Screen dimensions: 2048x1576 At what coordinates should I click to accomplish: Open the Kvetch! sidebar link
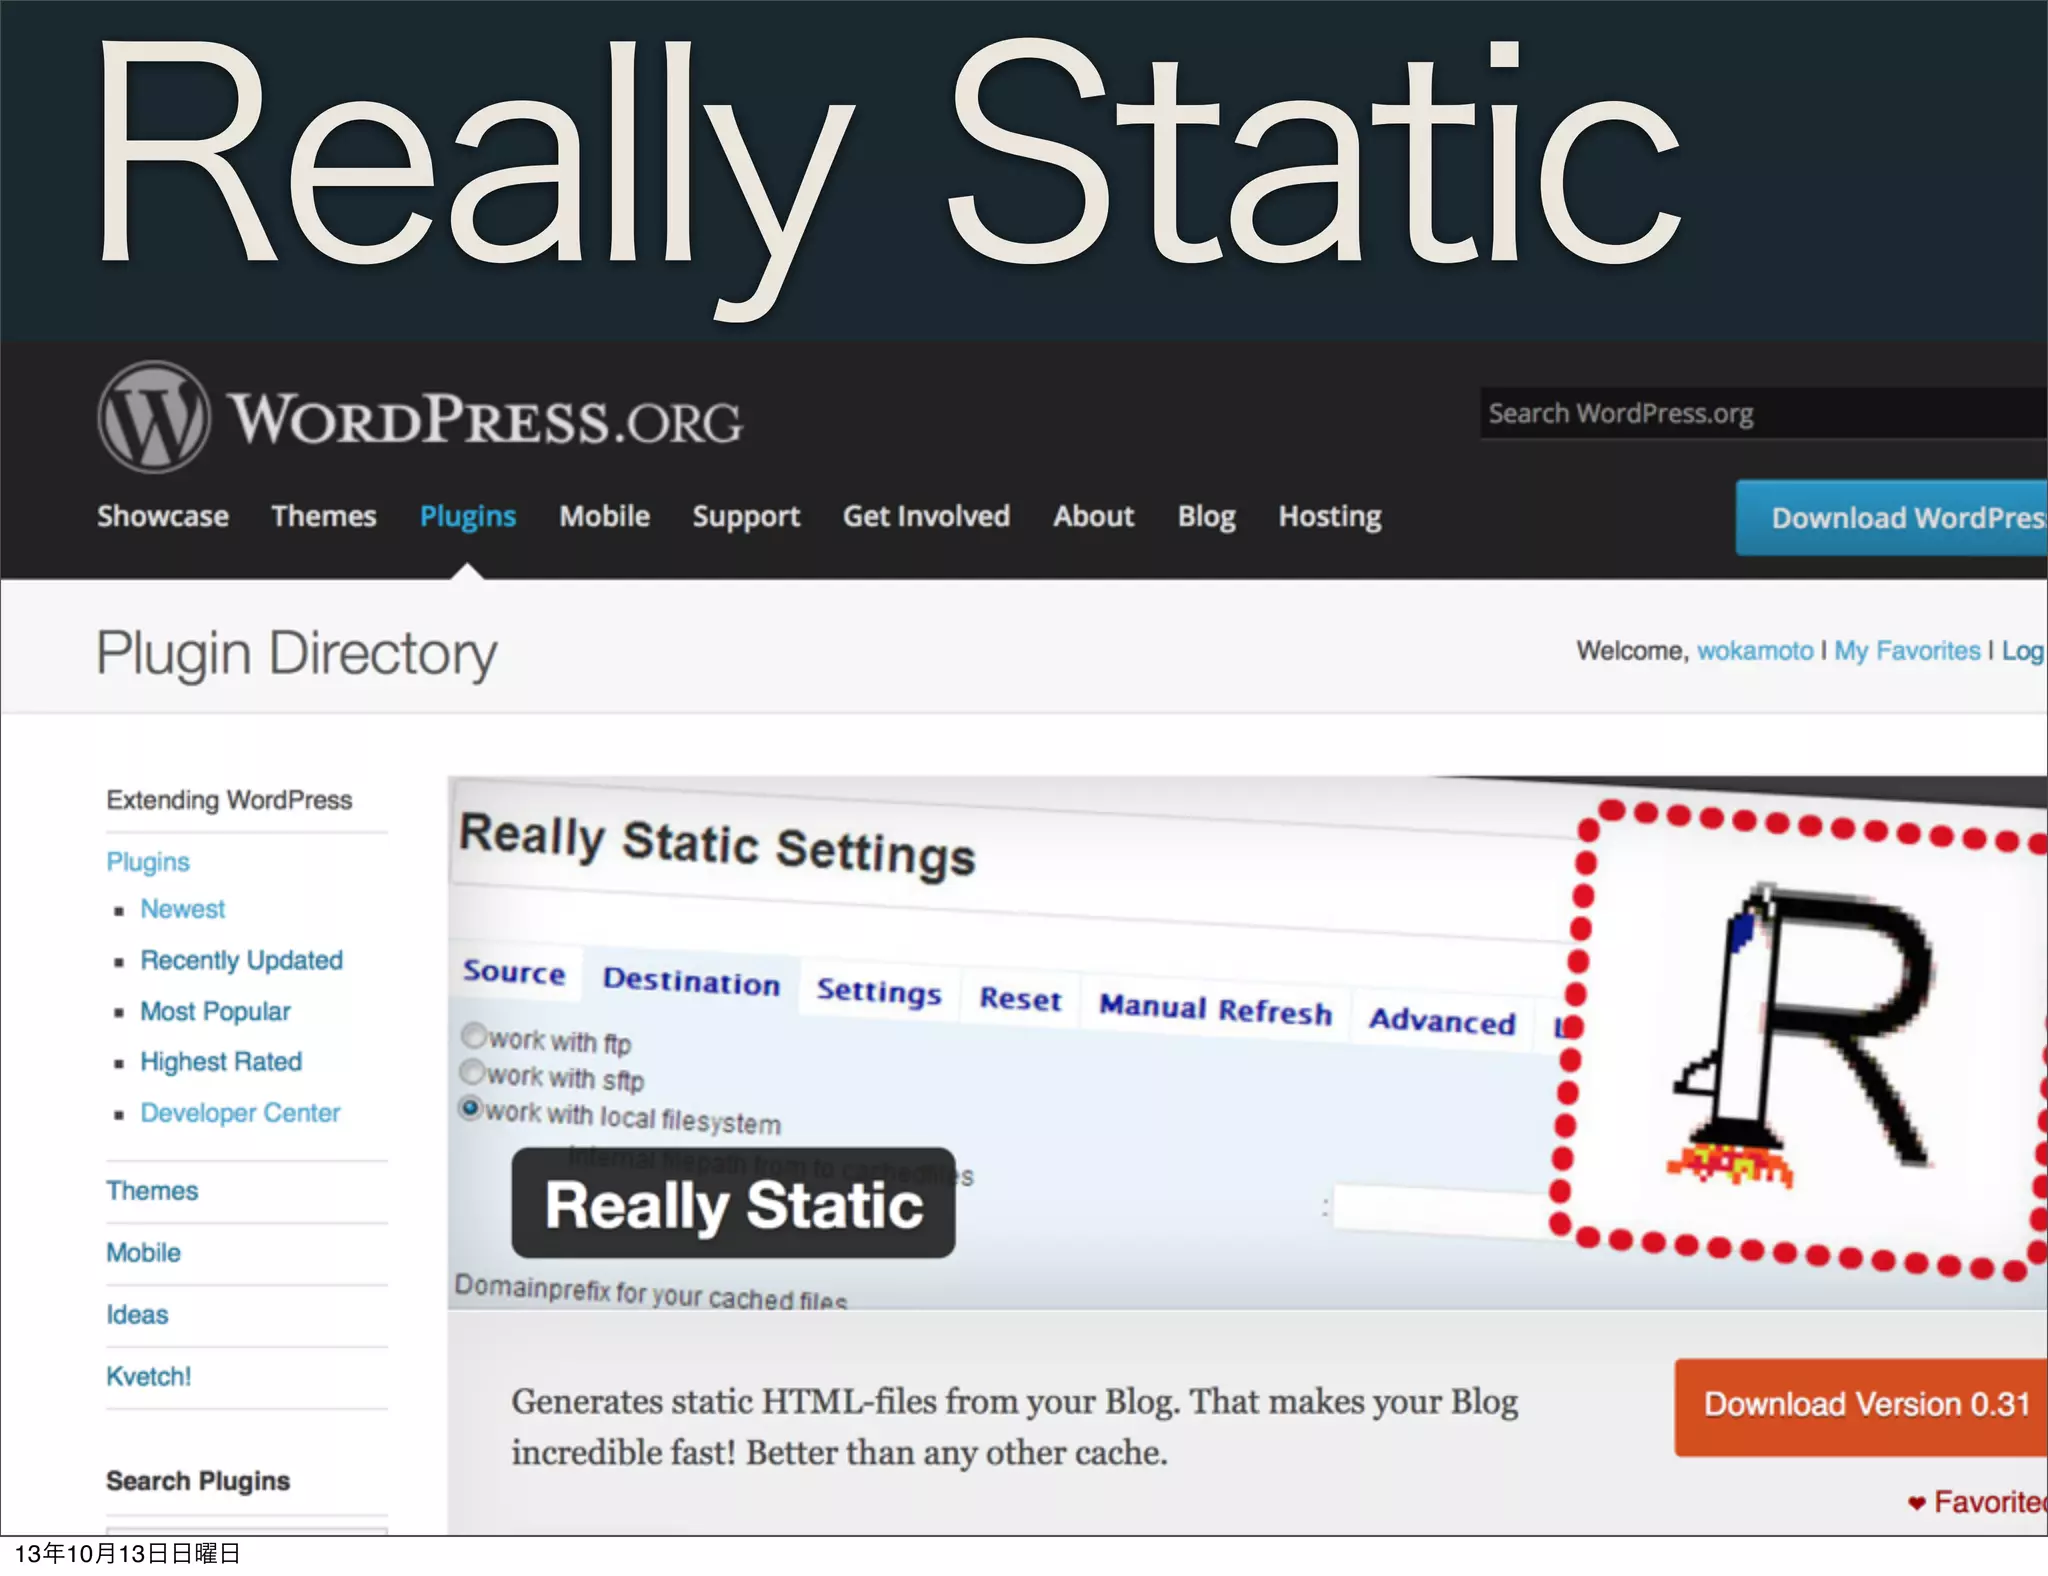pyautogui.click(x=148, y=1377)
